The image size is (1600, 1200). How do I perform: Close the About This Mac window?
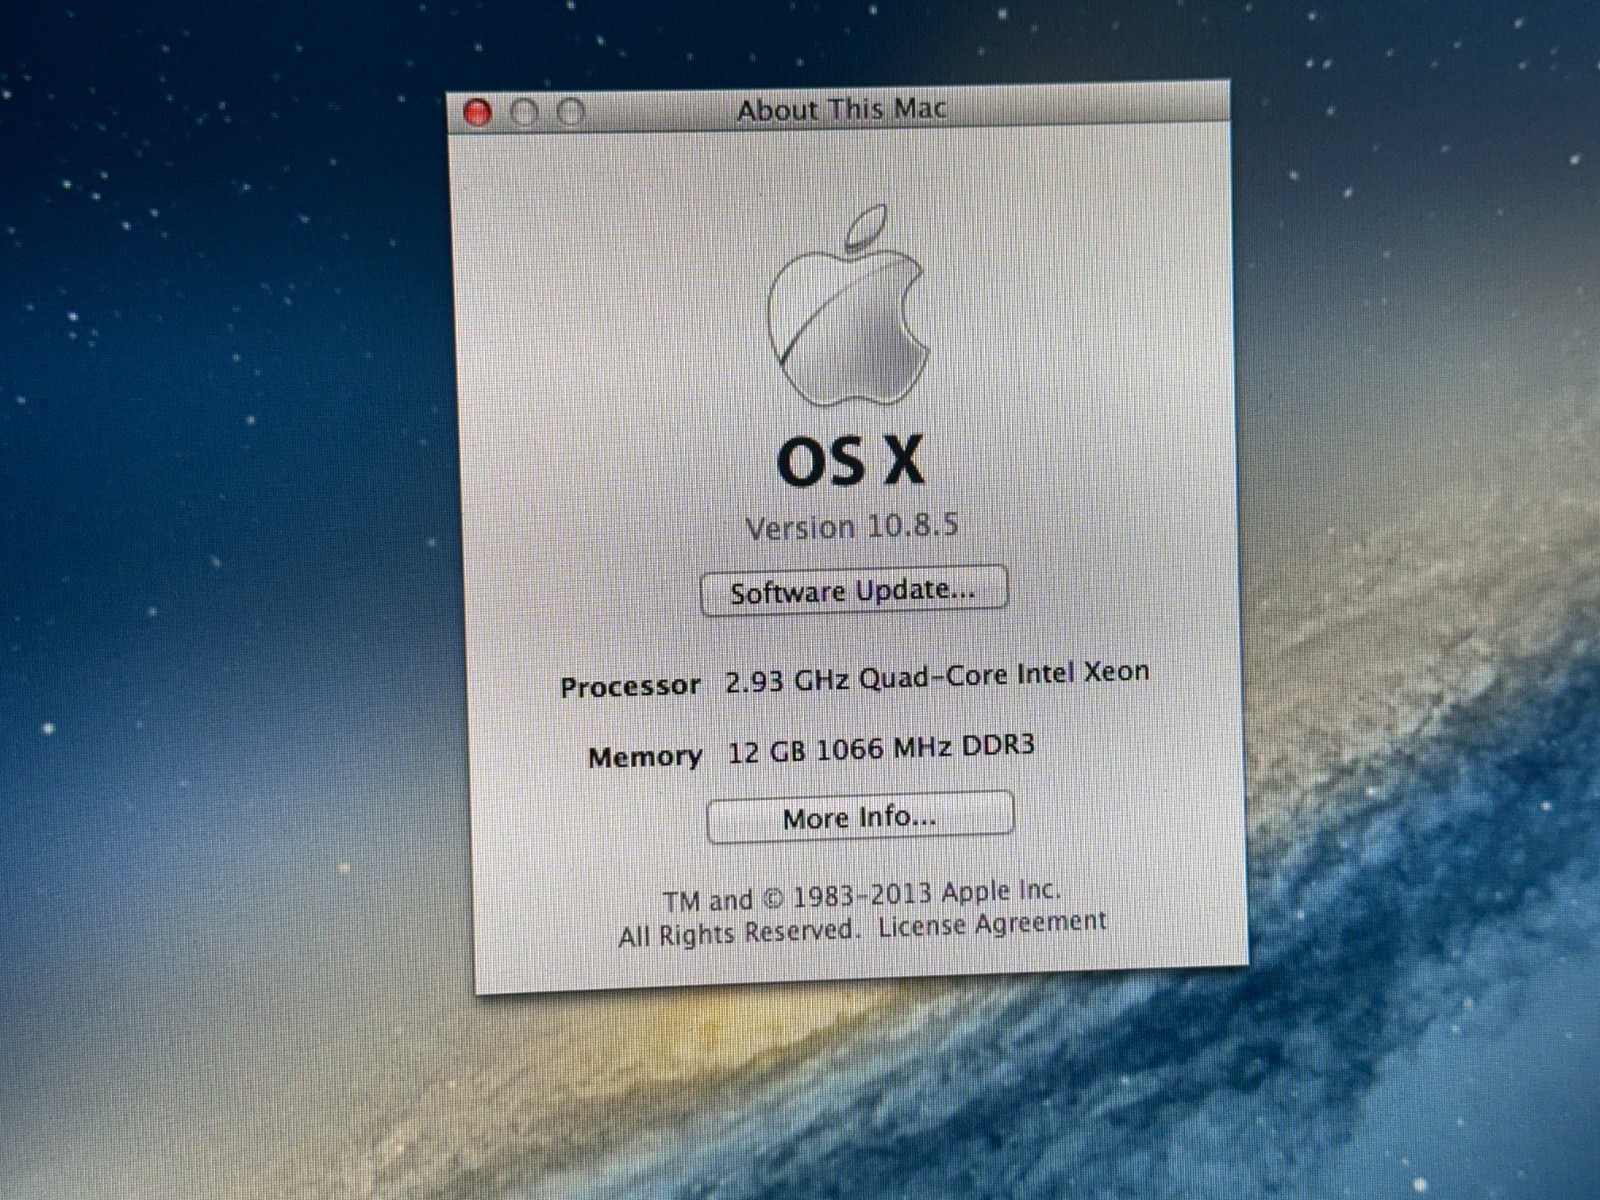(x=478, y=113)
